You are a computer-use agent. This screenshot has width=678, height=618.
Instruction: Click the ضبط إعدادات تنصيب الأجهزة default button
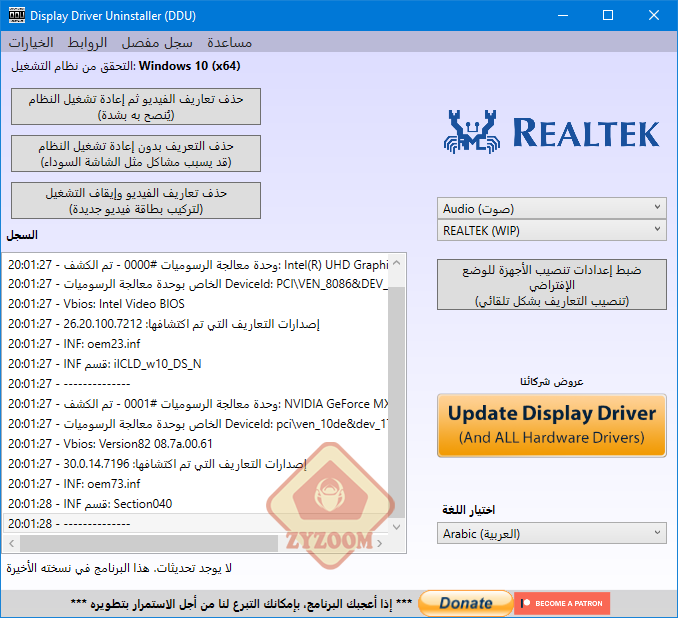pos(552,285)
